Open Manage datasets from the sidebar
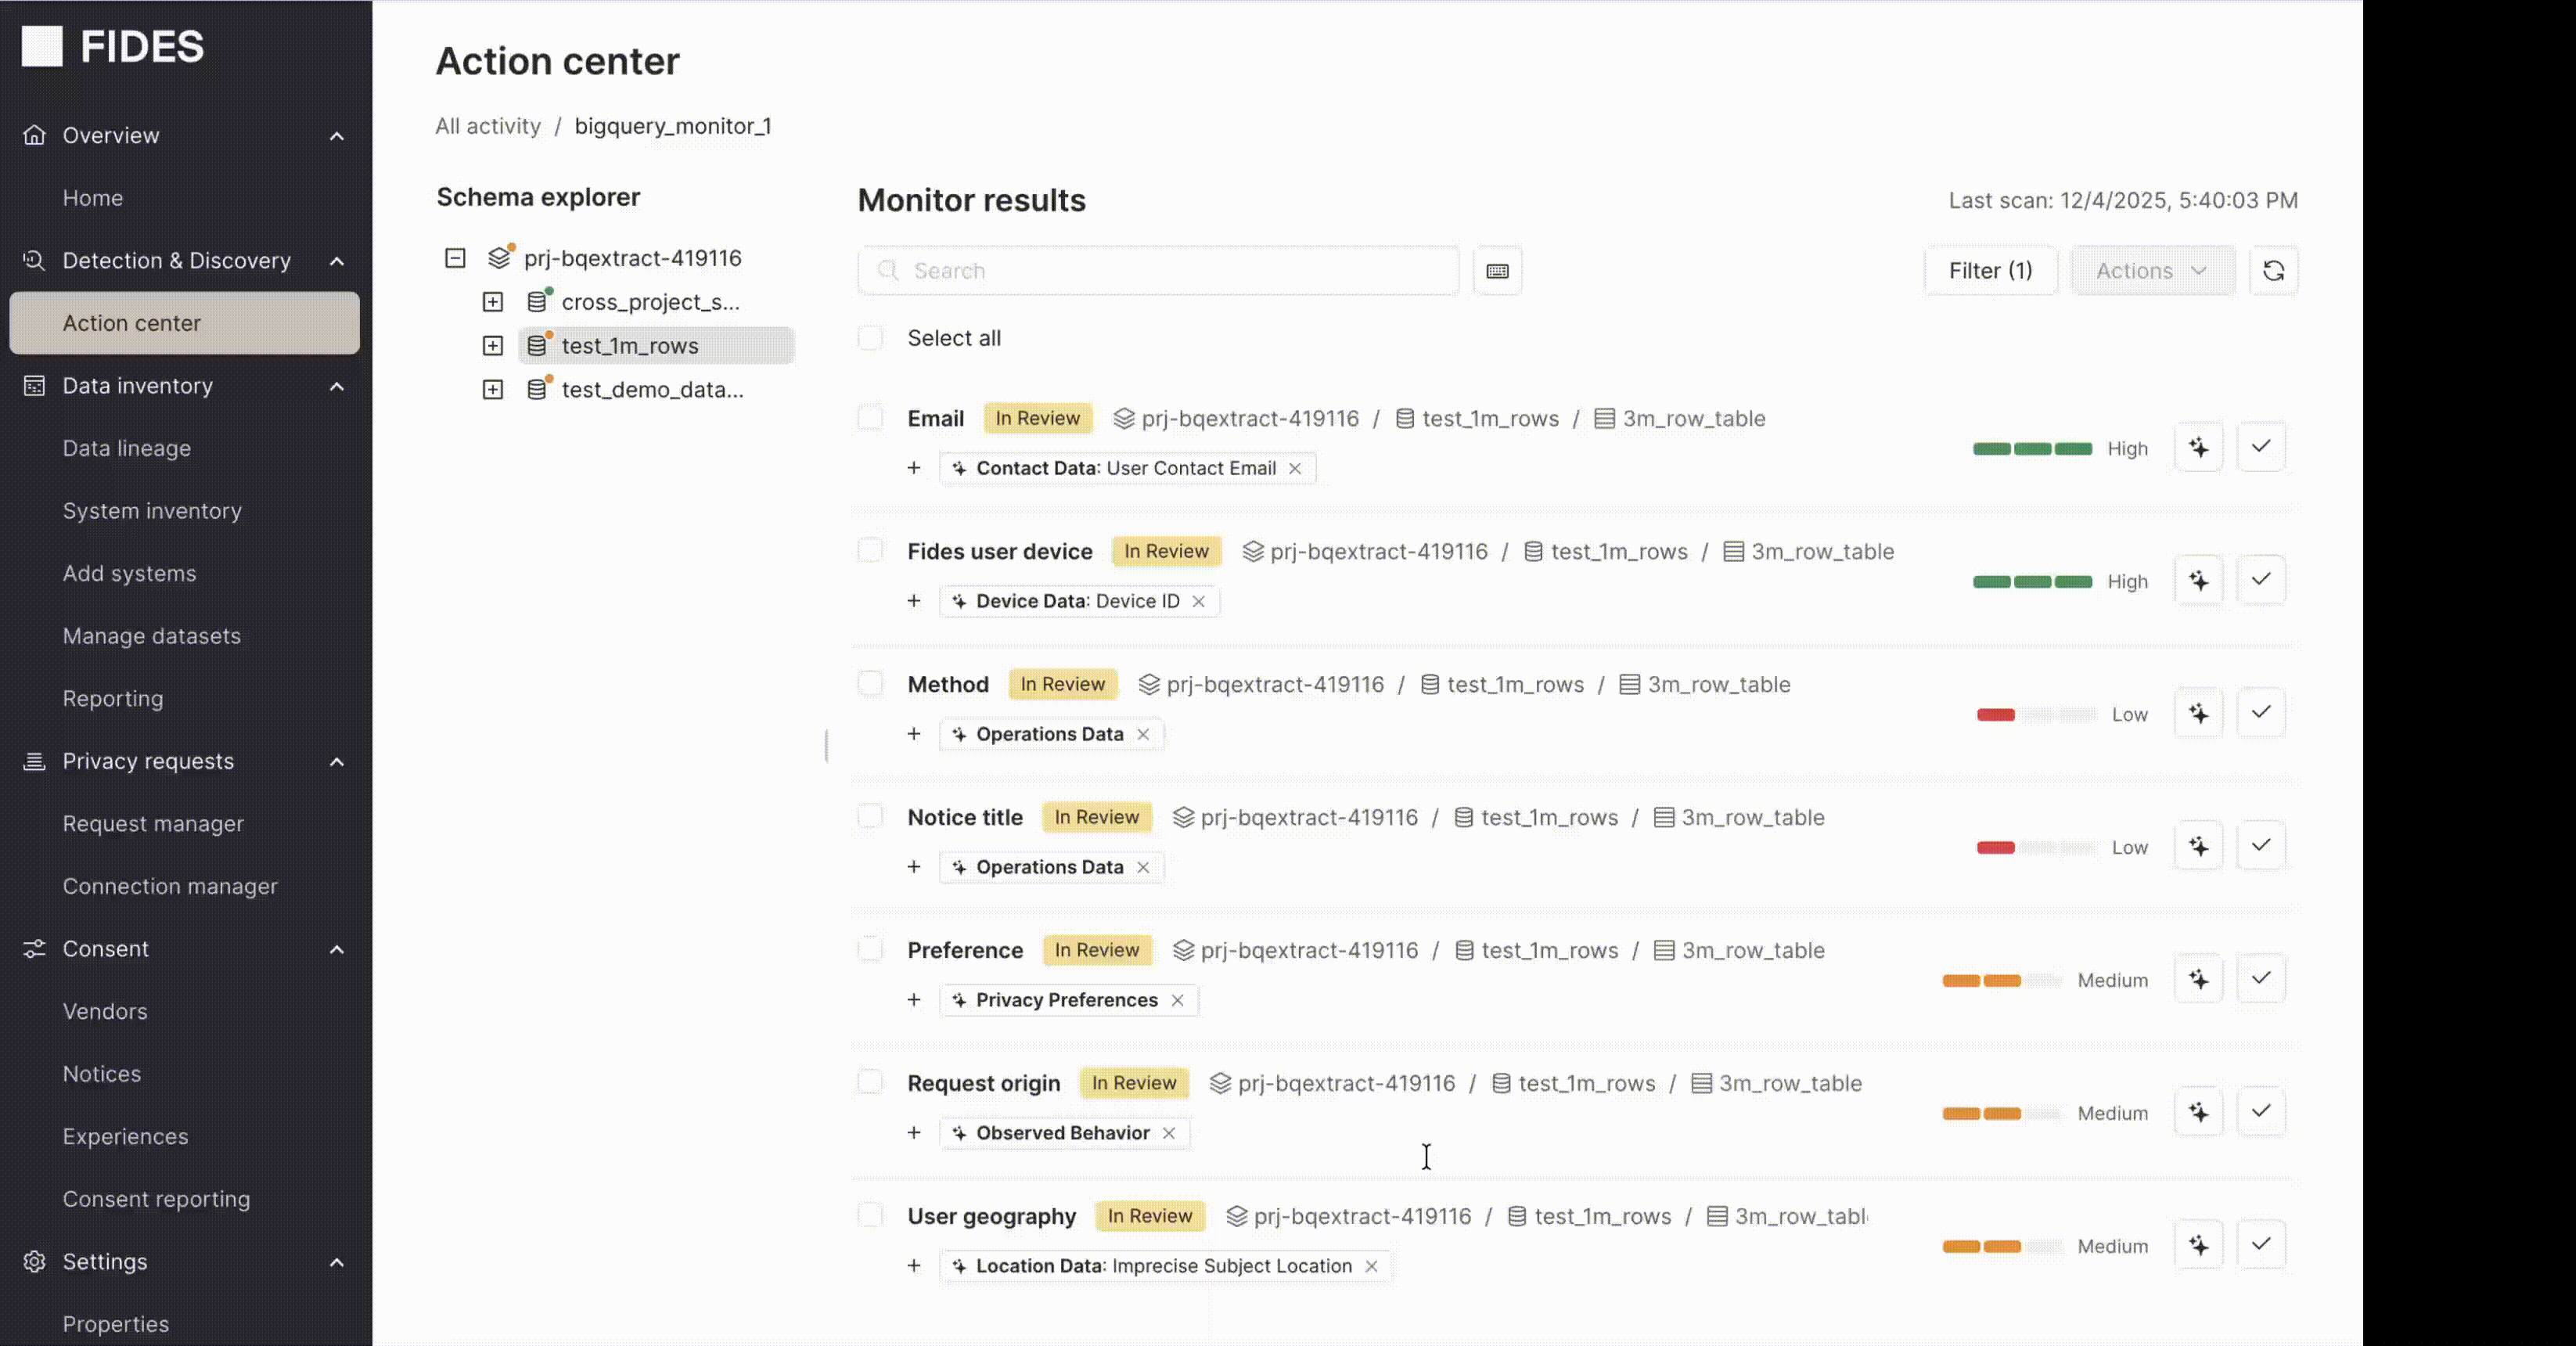The width and height of the screenshot is (2576, 1346). (x=151, y=636)
